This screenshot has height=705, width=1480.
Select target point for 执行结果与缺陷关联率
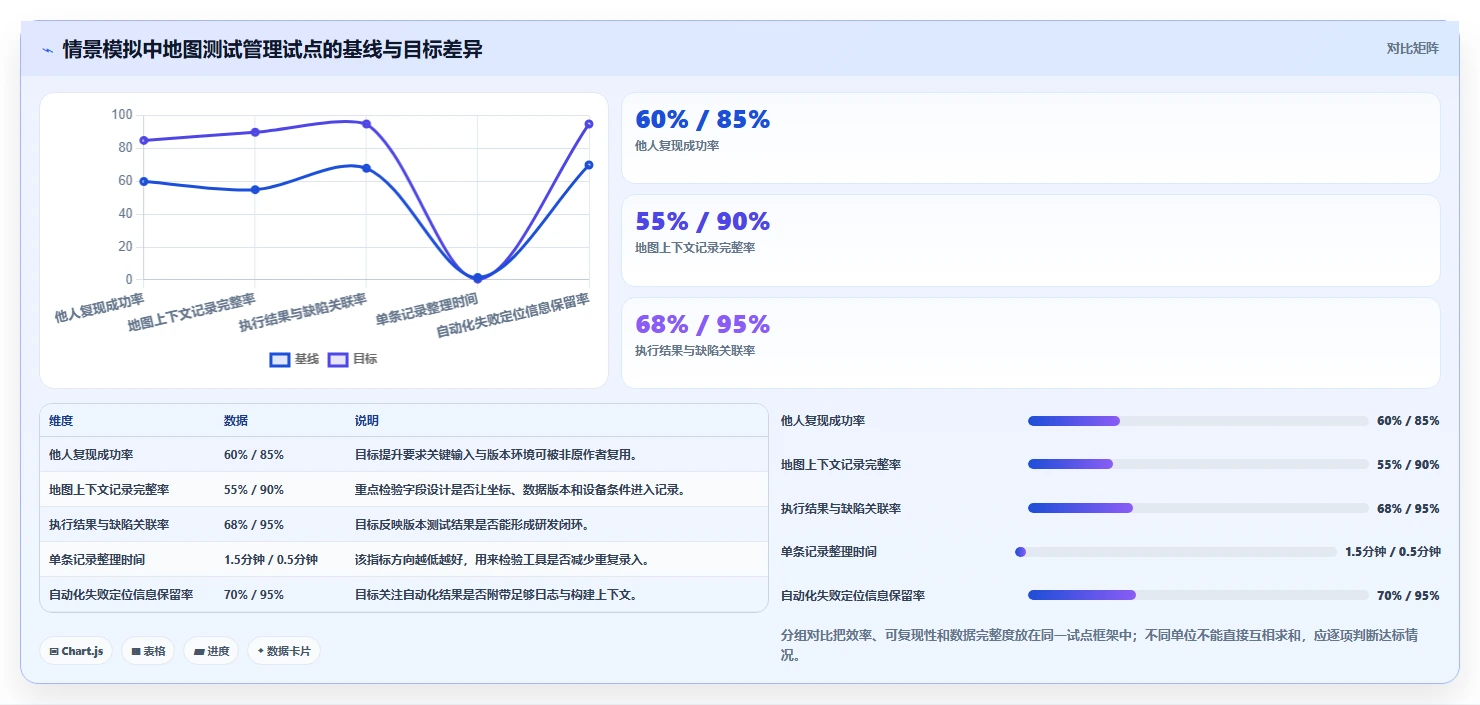point(366,124)
